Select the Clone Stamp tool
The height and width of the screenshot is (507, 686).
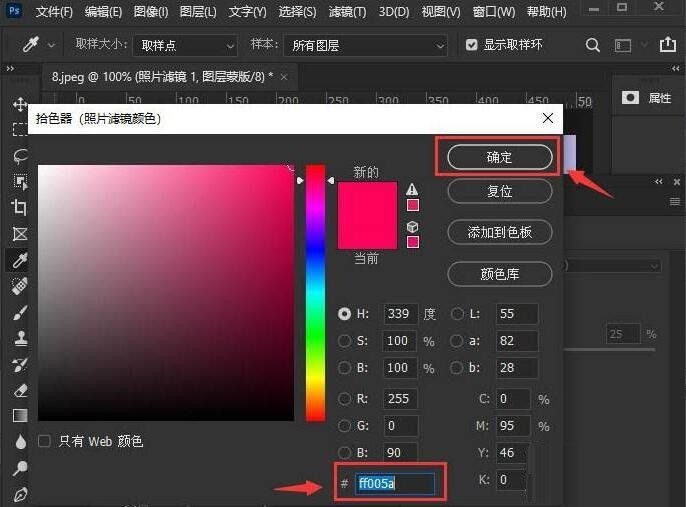(20, 338)
